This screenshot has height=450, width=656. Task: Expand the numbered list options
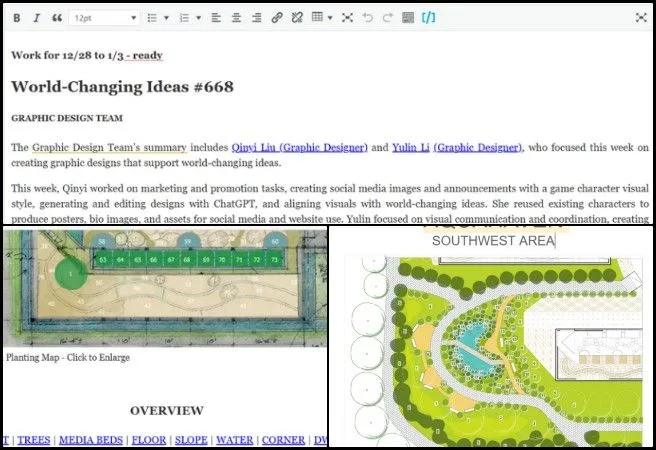[x=198, y=18]
